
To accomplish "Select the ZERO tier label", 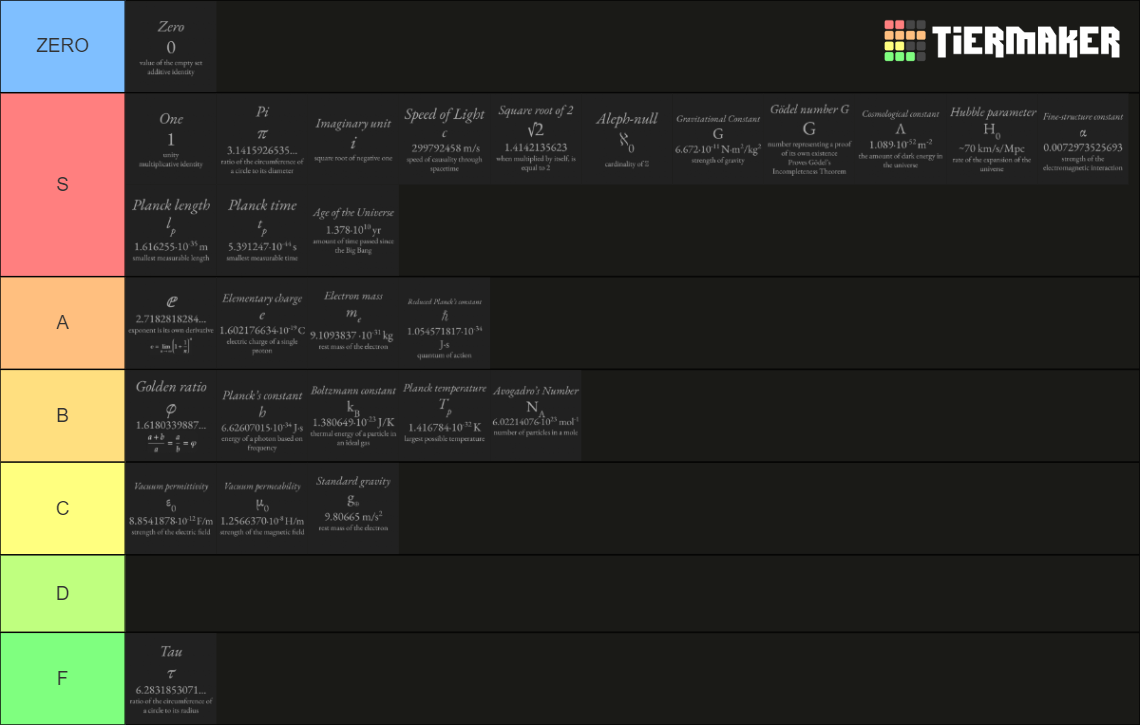I will (63, 46).
